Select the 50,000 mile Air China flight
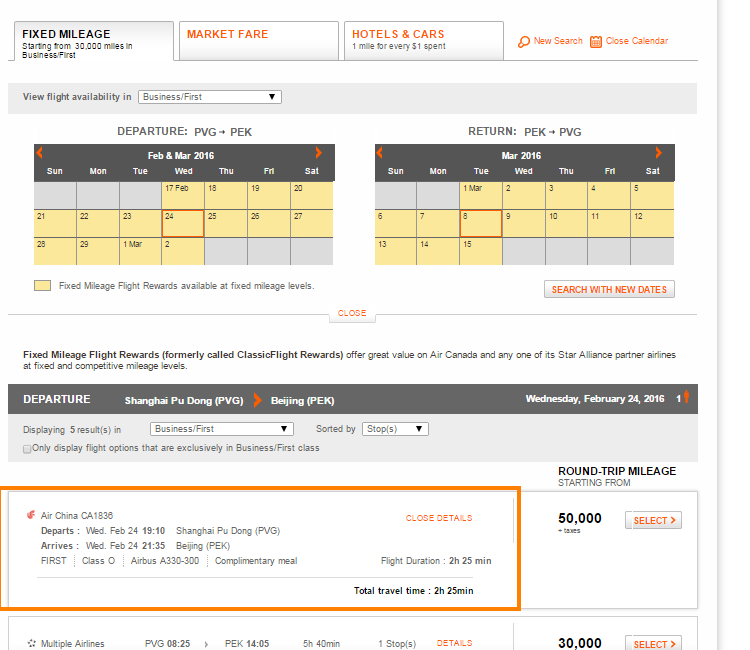 click(x=653, y=520)
